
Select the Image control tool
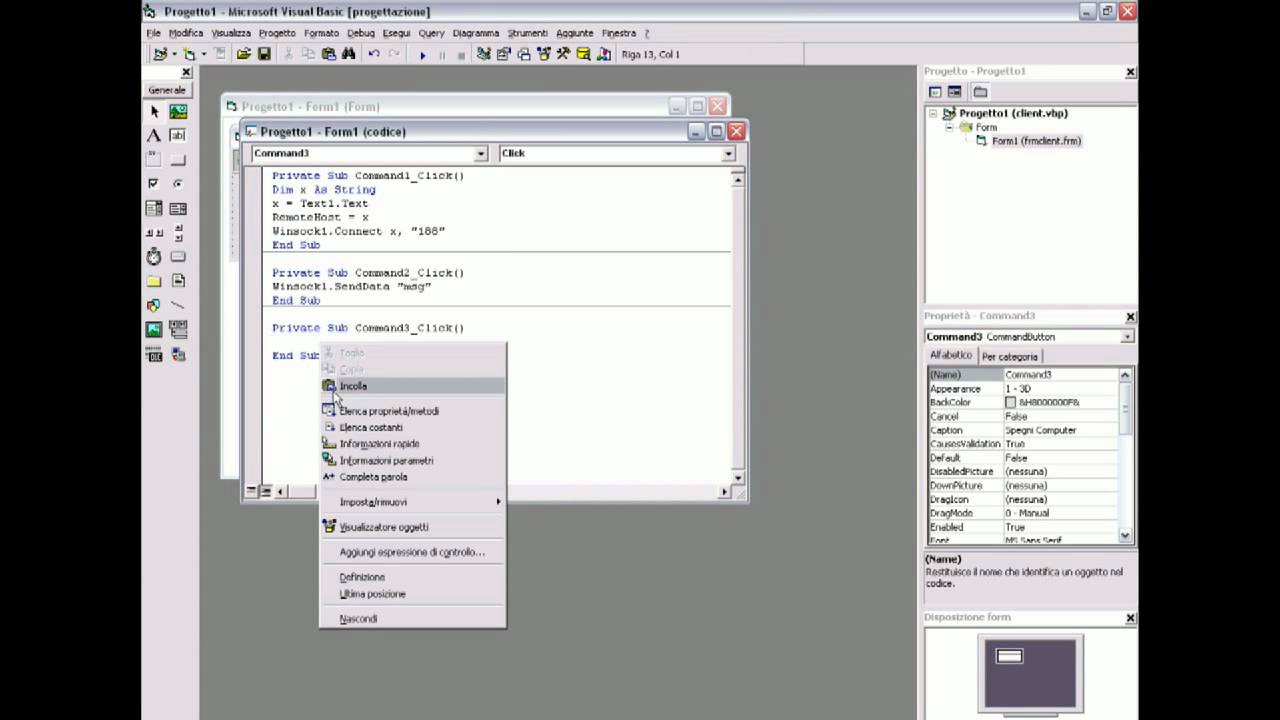(154, 330)
